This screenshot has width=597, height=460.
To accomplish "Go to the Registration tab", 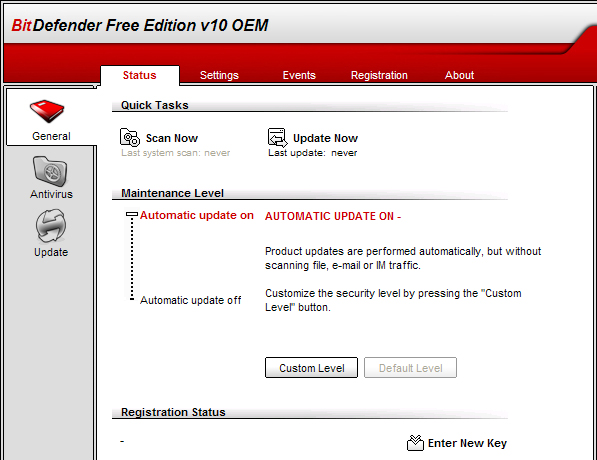I will click(379, 75).
